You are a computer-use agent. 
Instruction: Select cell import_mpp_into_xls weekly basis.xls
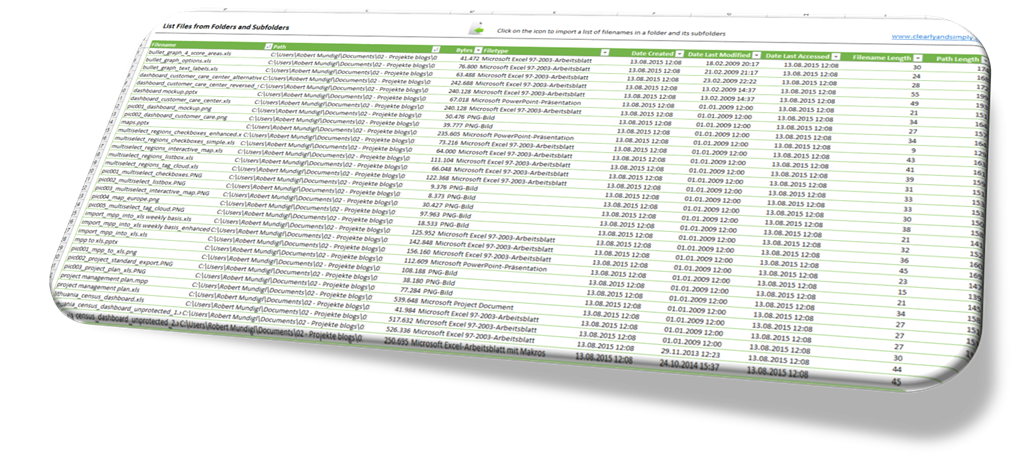[138, 215]
